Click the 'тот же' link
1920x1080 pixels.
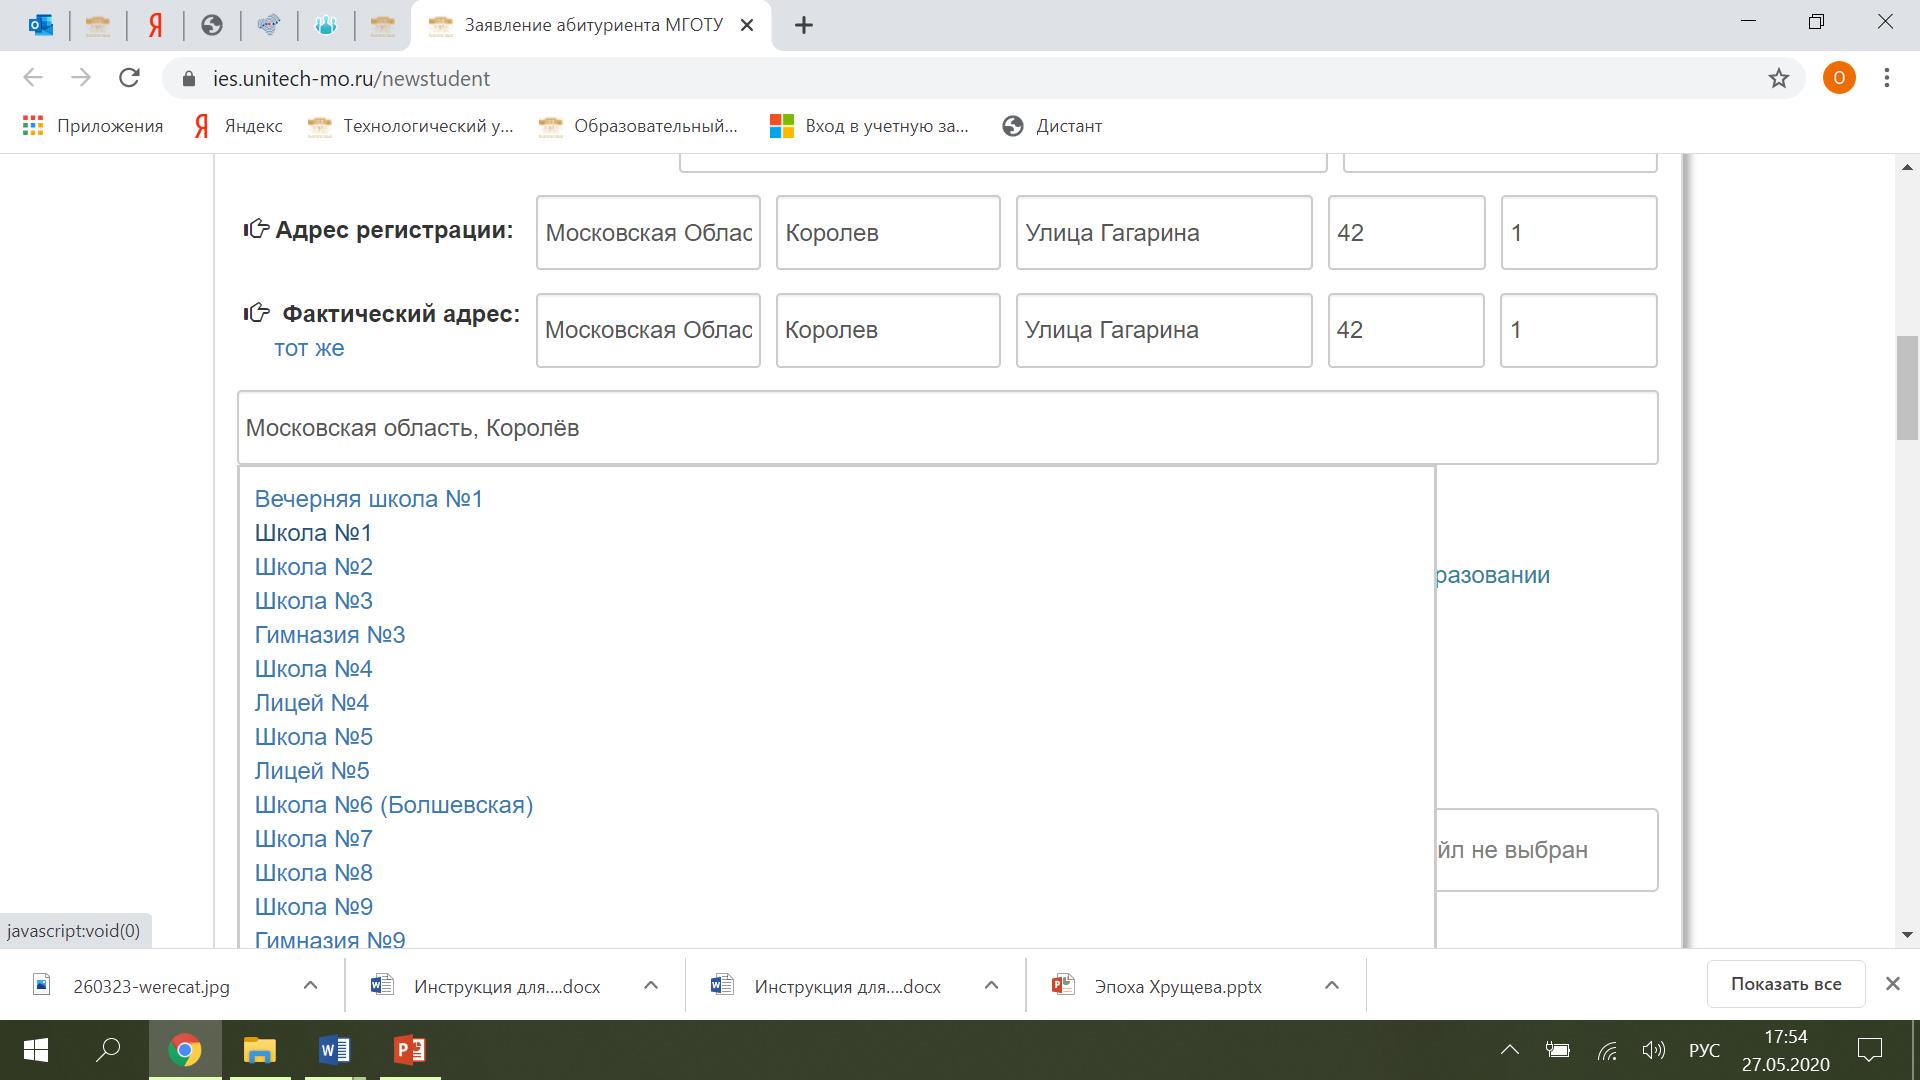(x=309, y=348)
